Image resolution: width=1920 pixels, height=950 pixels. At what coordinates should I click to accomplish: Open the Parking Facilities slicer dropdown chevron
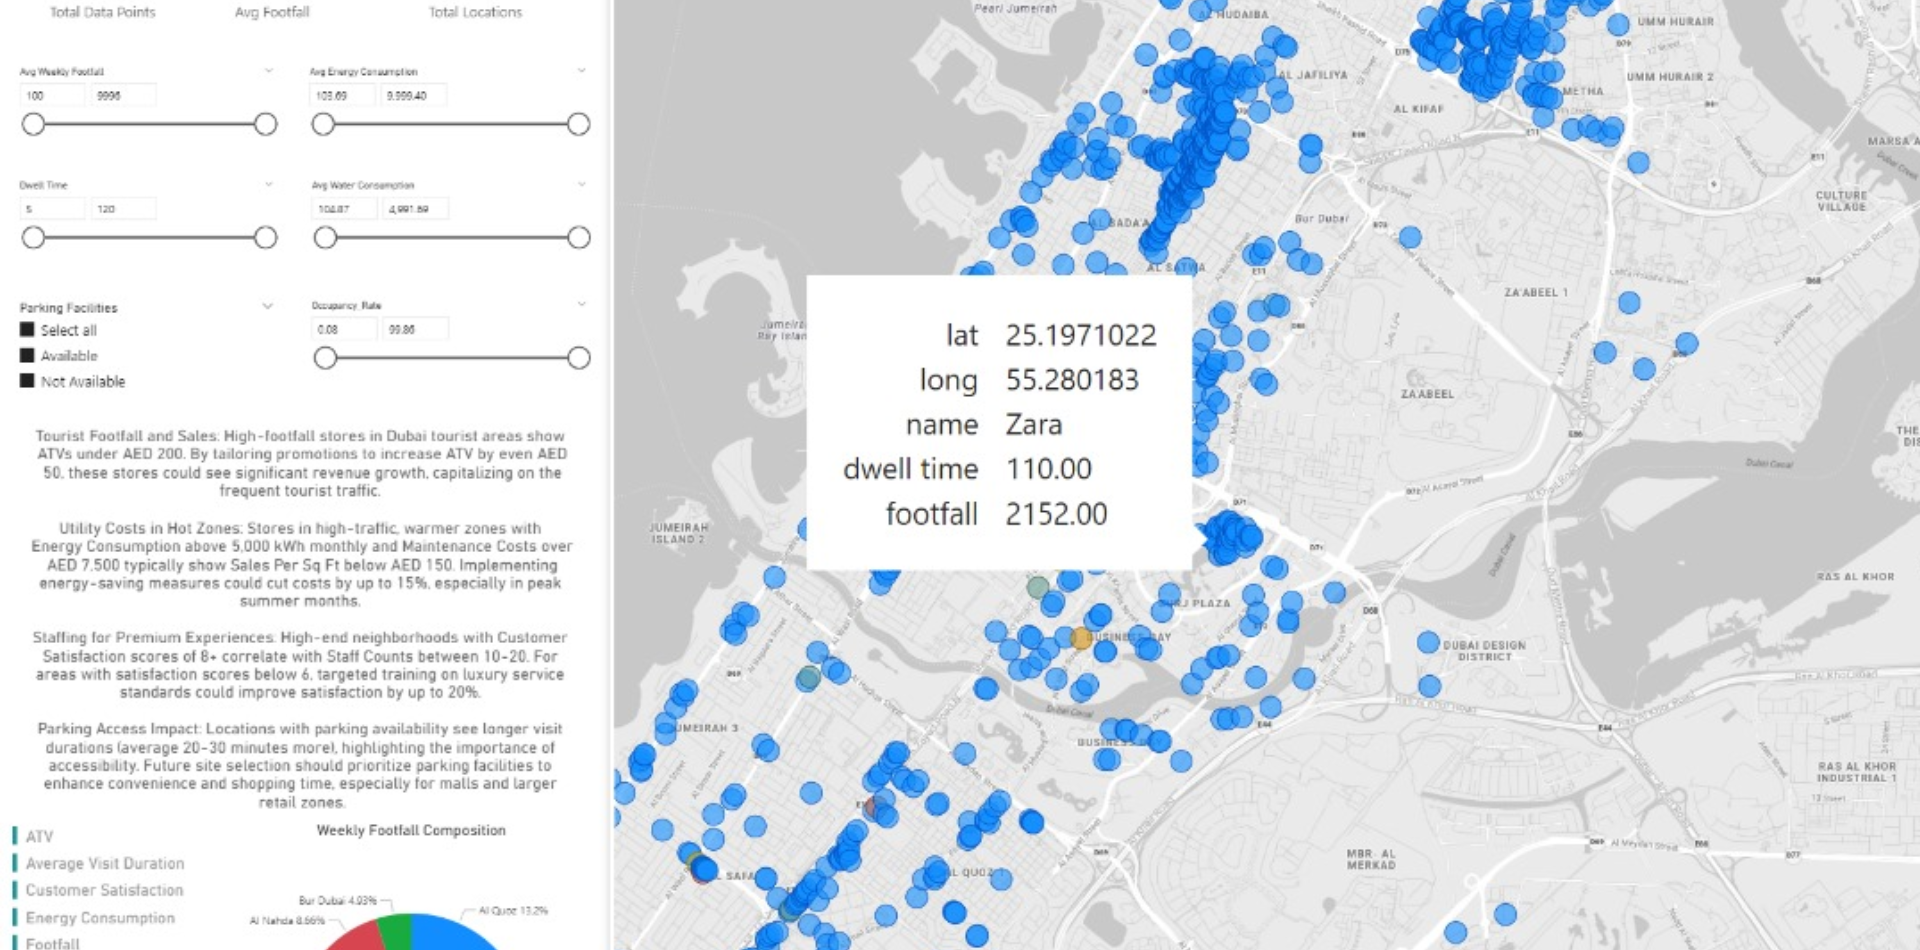(267, 306)
